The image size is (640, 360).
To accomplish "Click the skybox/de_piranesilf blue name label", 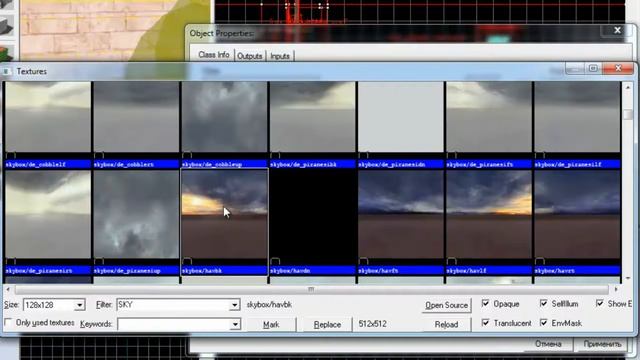I will coord(577,164).
